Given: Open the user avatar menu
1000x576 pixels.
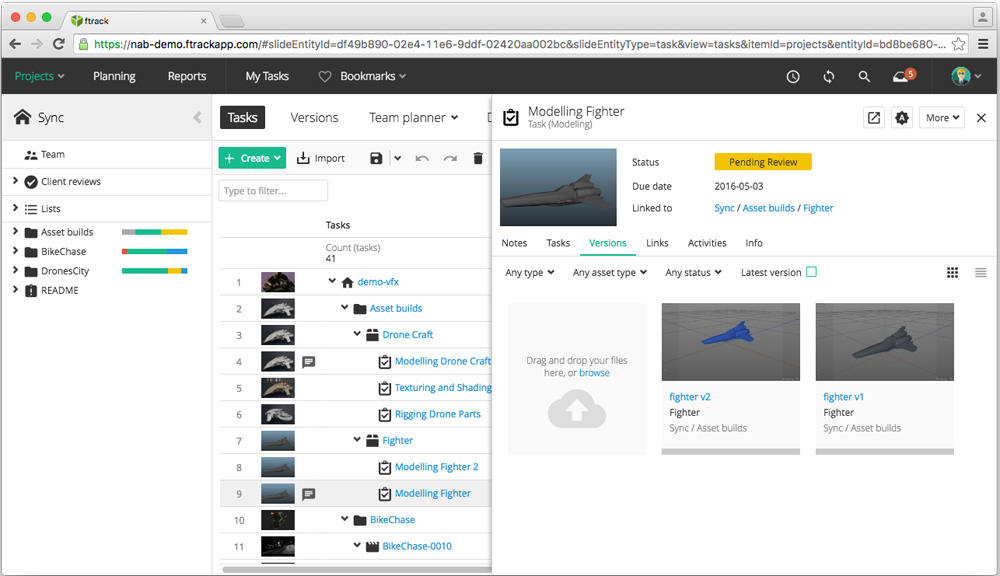Looking at the screenshot, I should click(x=966, y=77).
